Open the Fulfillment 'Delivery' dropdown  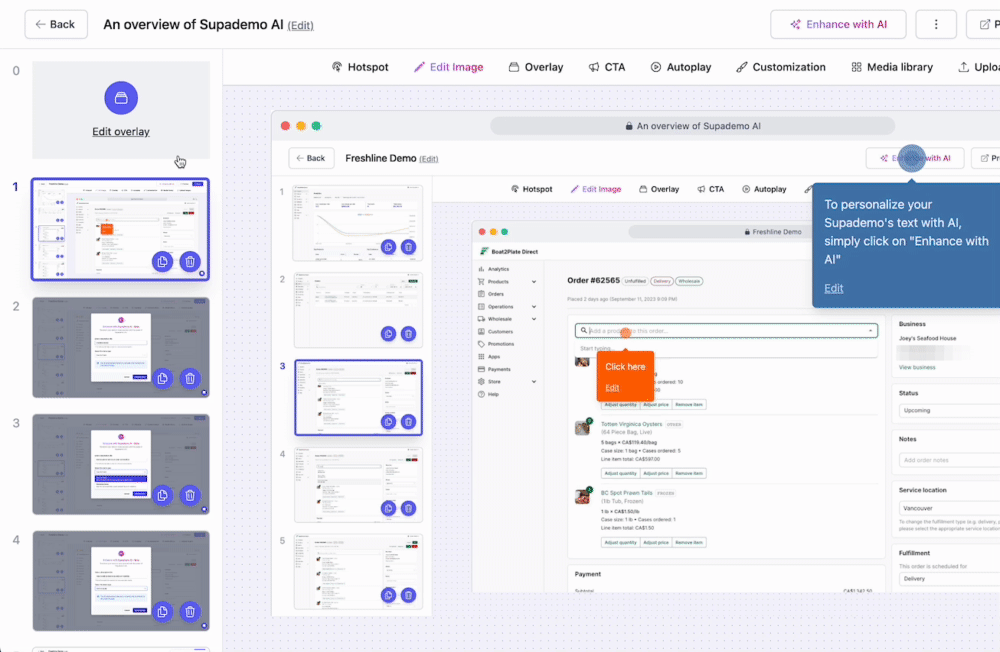point(949,578)
